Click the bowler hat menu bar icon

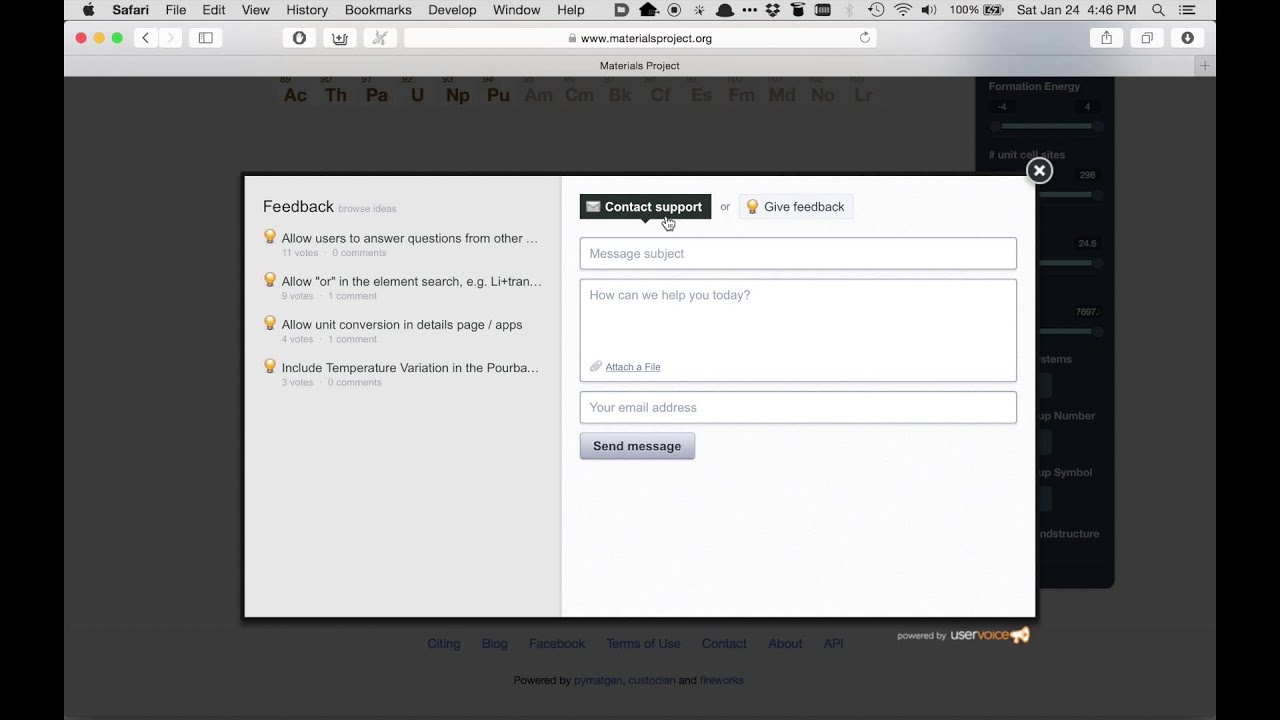click(x=725, y=10)
